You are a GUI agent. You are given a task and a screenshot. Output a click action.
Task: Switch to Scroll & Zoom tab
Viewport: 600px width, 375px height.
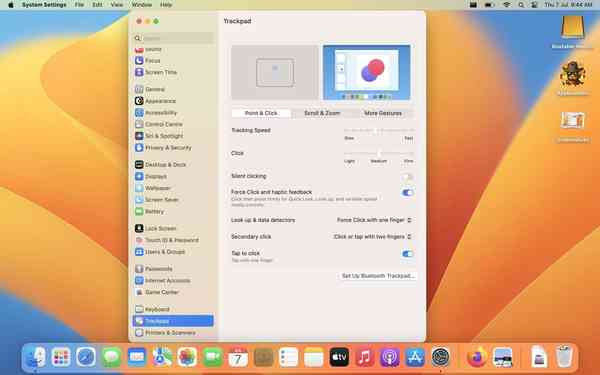[322, 113]
